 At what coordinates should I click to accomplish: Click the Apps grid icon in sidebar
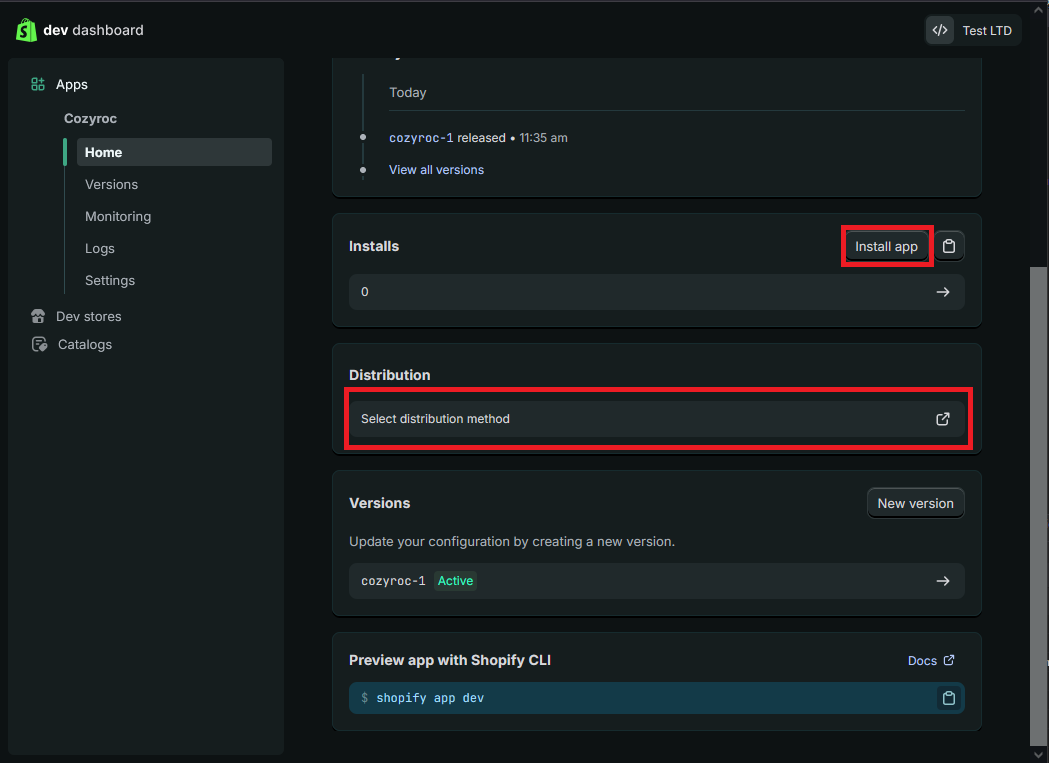pyautogui.click(x=38, y=85)
